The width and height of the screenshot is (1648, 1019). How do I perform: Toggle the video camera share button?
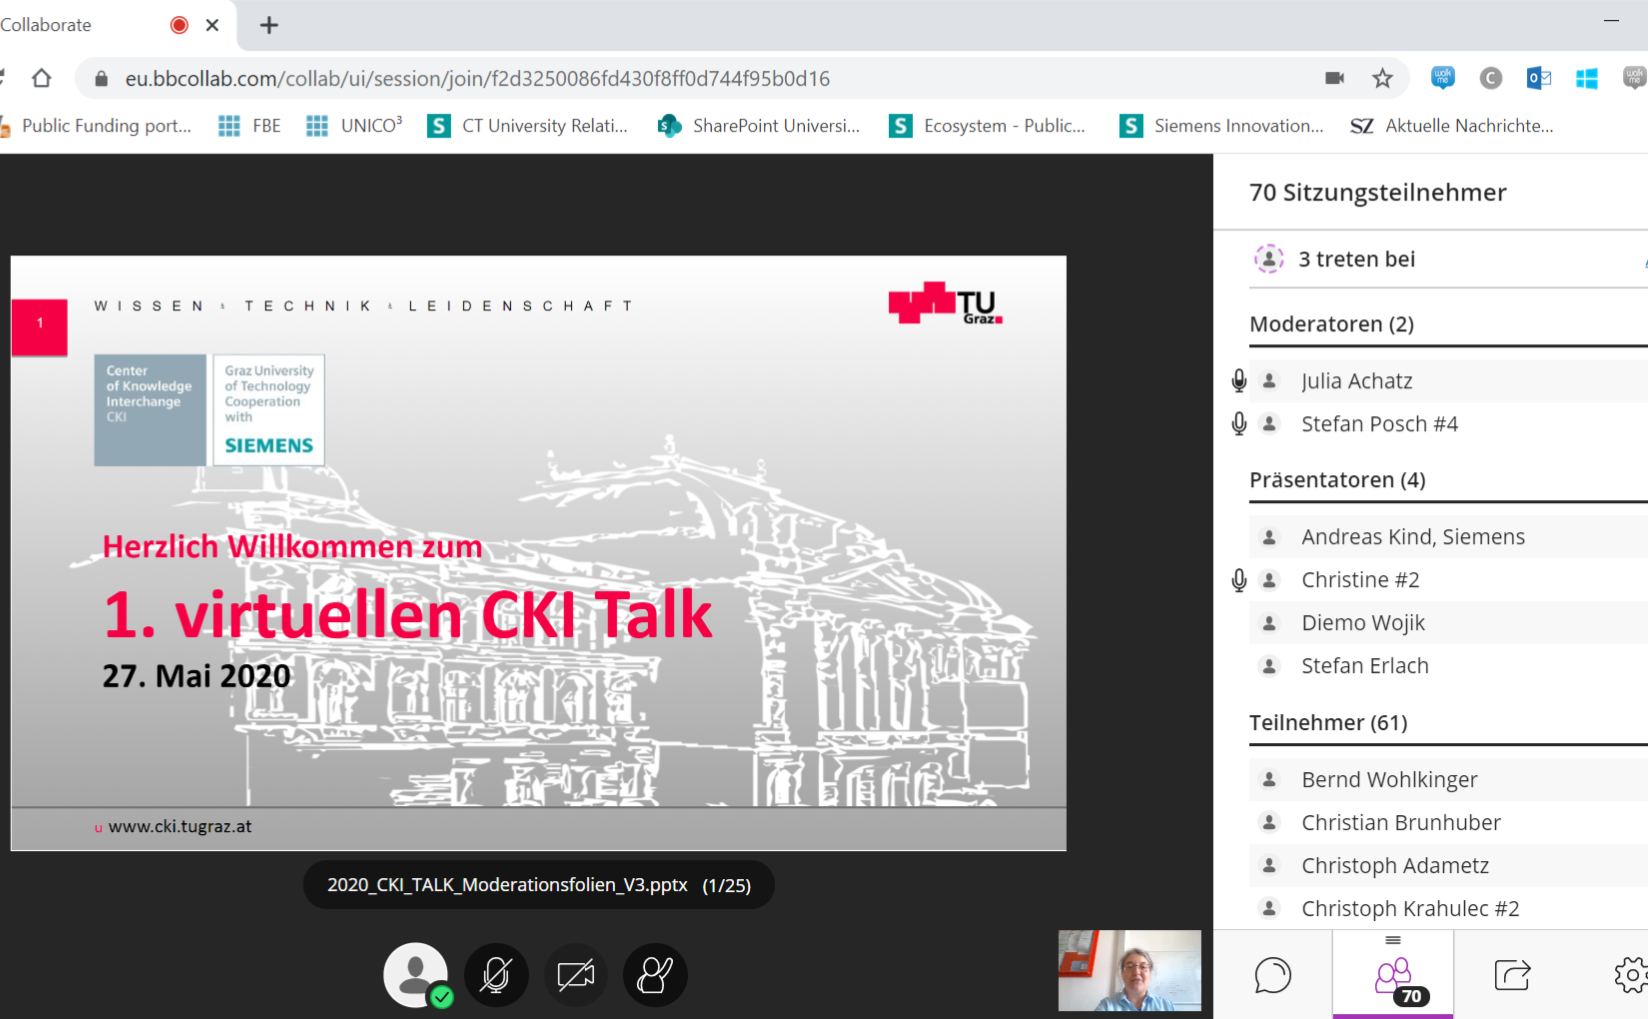coord(576,975)
